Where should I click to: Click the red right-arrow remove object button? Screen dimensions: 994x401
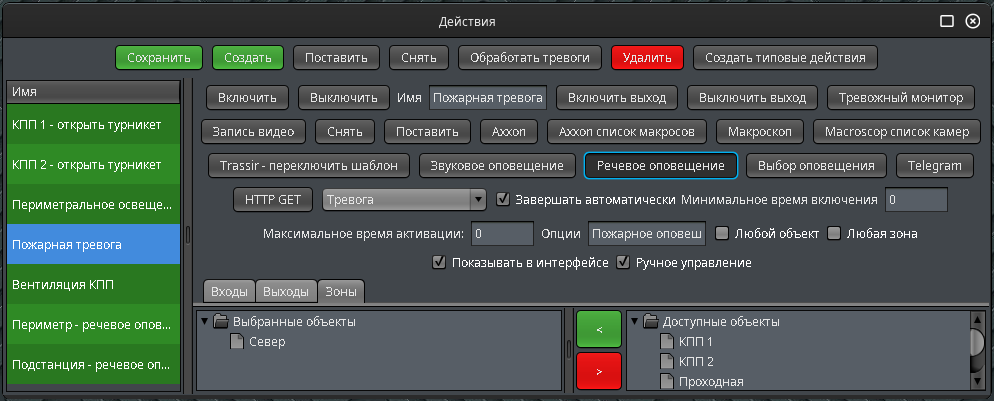tap(599, 371)
